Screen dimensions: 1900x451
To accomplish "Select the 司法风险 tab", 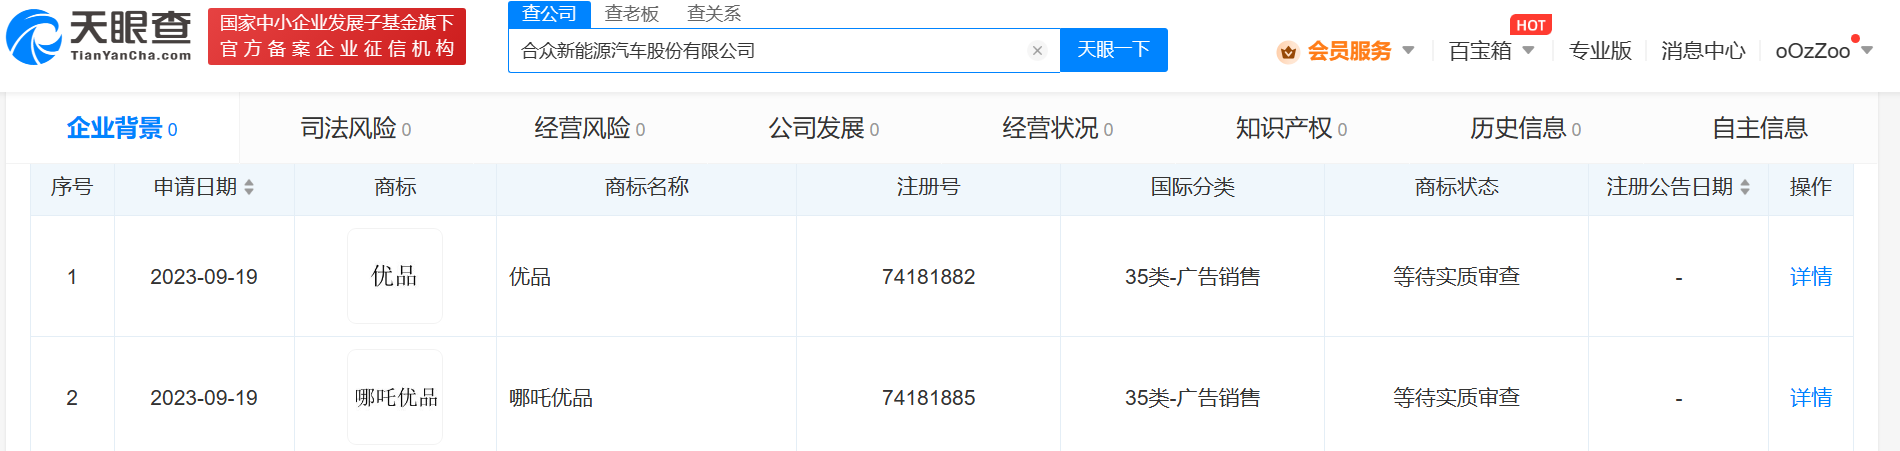I will pos(356,128).
